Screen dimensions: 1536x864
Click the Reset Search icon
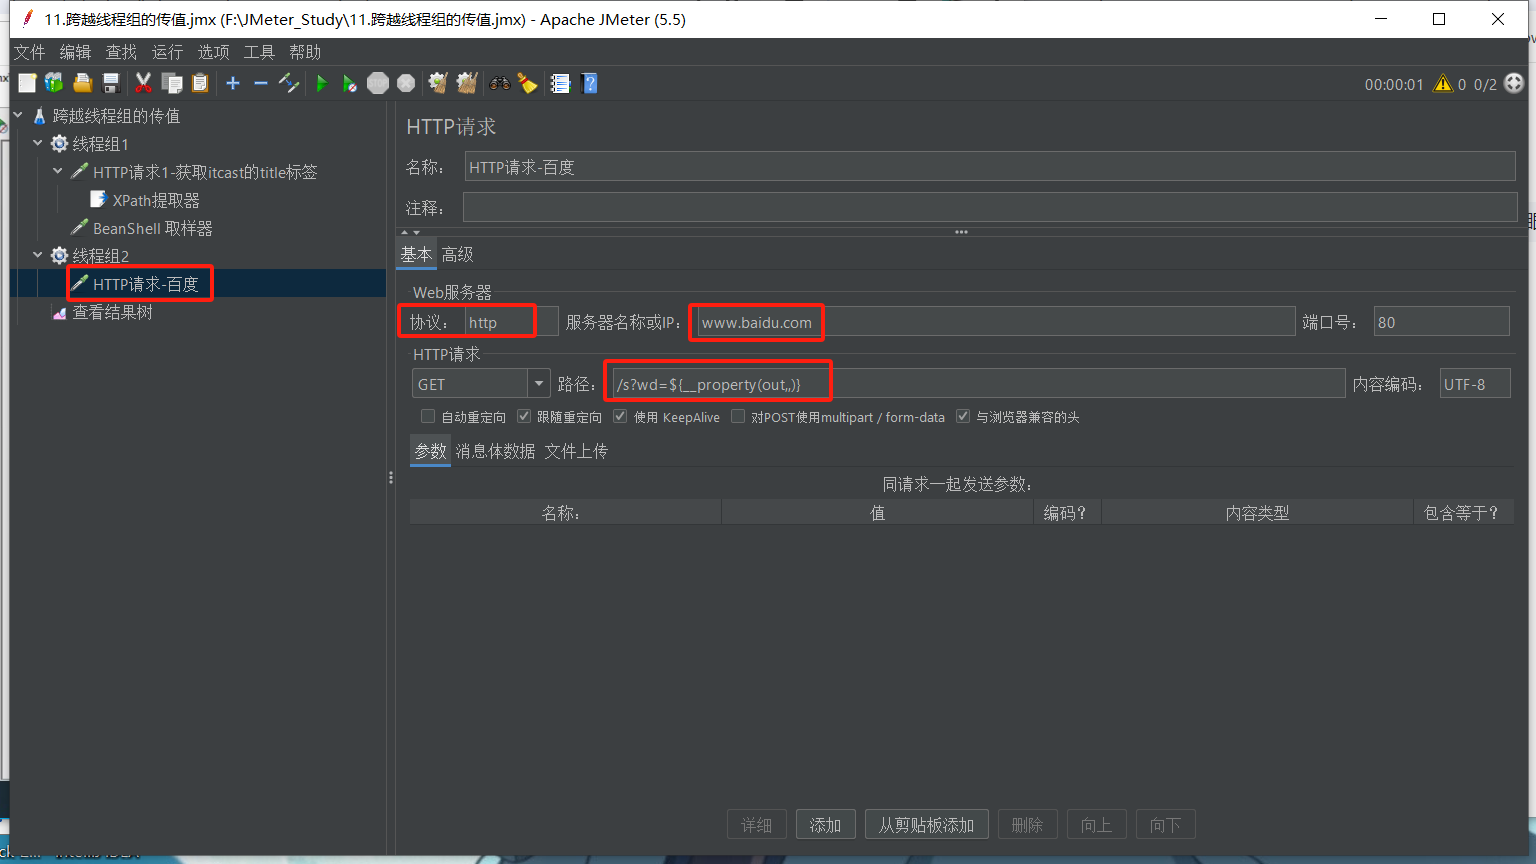[x=527, y=83]
